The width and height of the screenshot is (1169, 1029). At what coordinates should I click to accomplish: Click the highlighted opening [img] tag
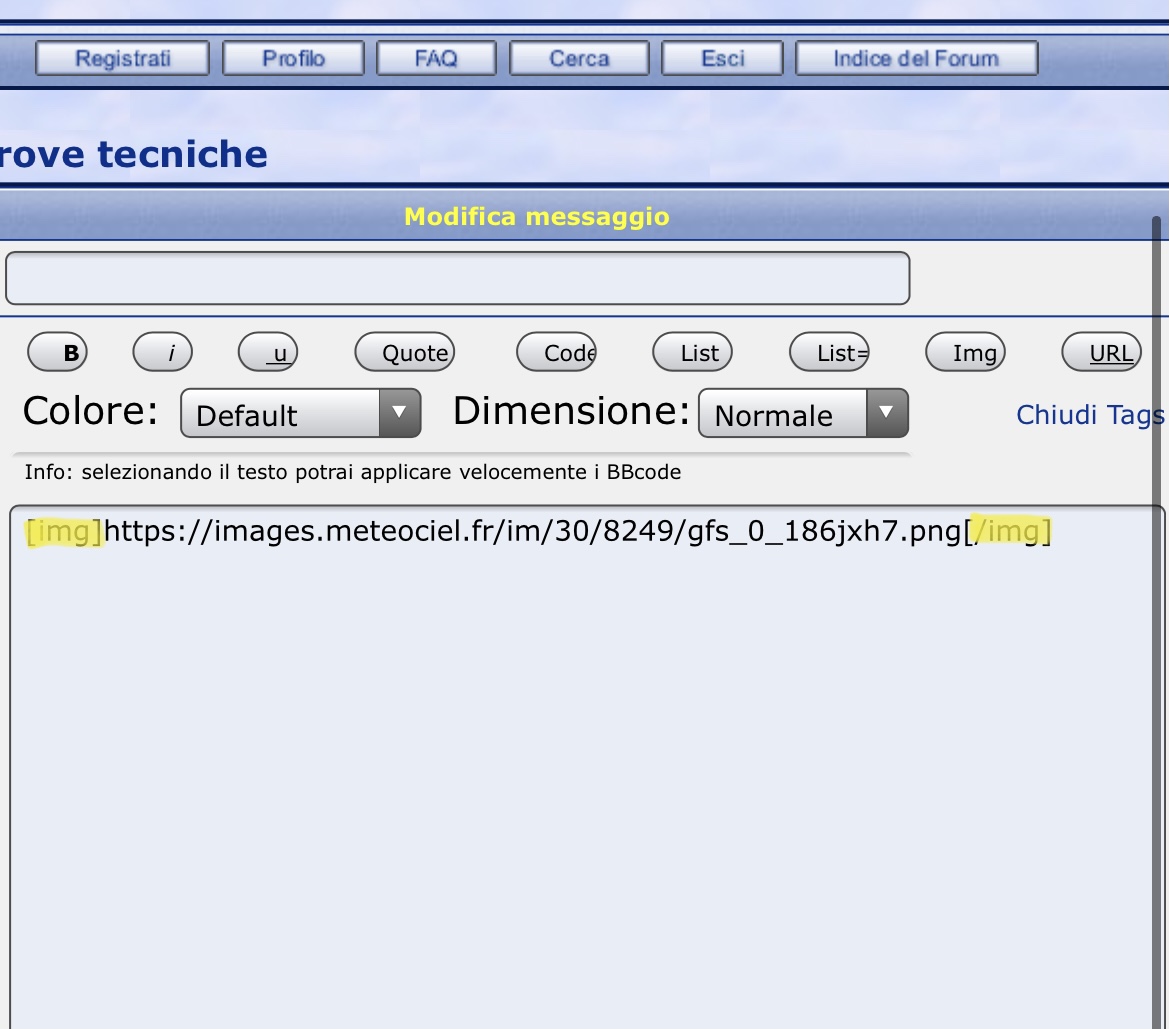click(x=64, y=532)
